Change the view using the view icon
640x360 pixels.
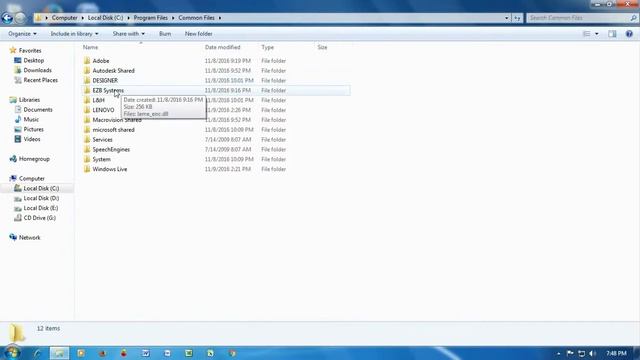[586, 34]
